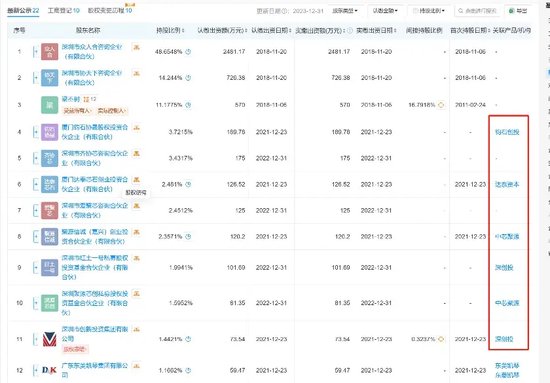The width and height of the screenshot is (550, 383).
Task: Click the number 12 badge beside row 3 name
Action: 90,100
